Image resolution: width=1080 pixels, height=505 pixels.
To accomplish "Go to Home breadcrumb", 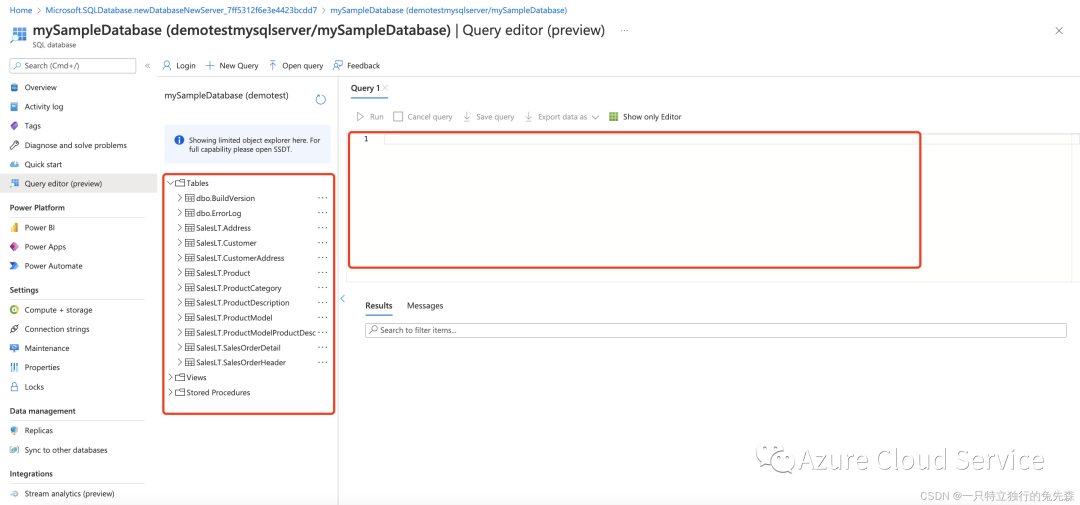I will point(21,10).
